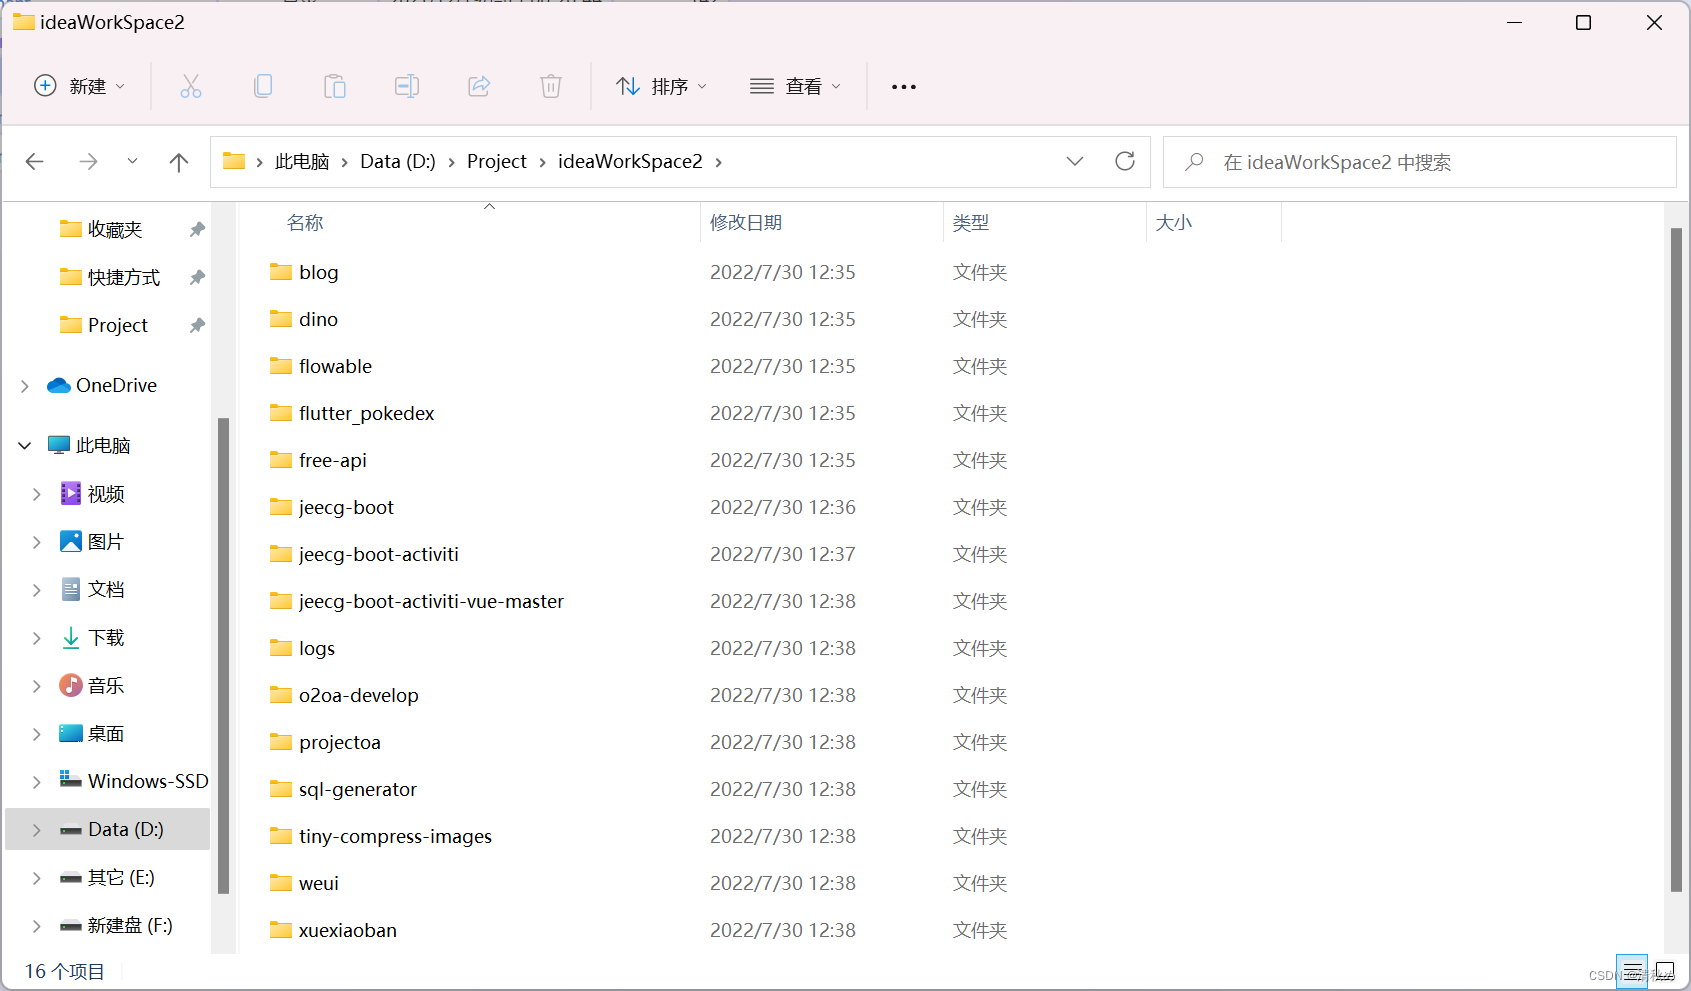Click the OneDrive cloud icon
The image size is (1691, 991).
coord(59,385)
